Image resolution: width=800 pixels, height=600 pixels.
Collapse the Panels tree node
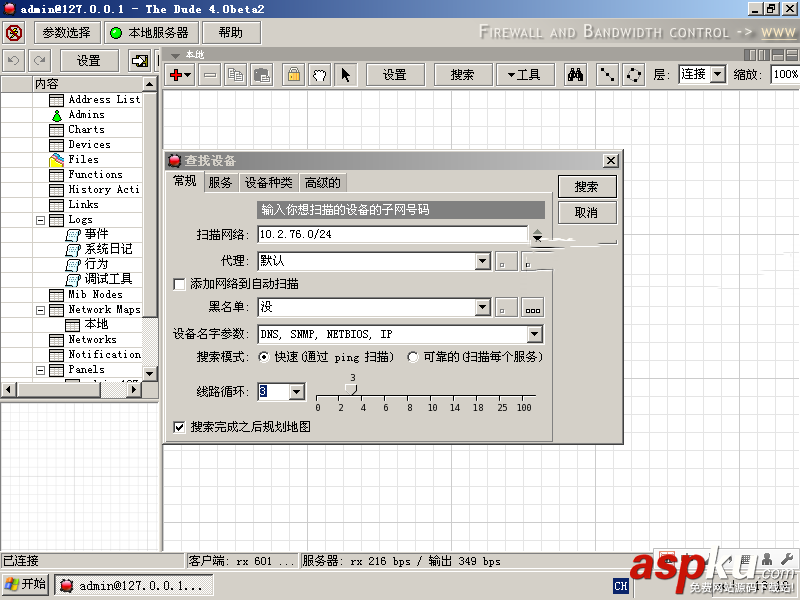tap(40, 370)
